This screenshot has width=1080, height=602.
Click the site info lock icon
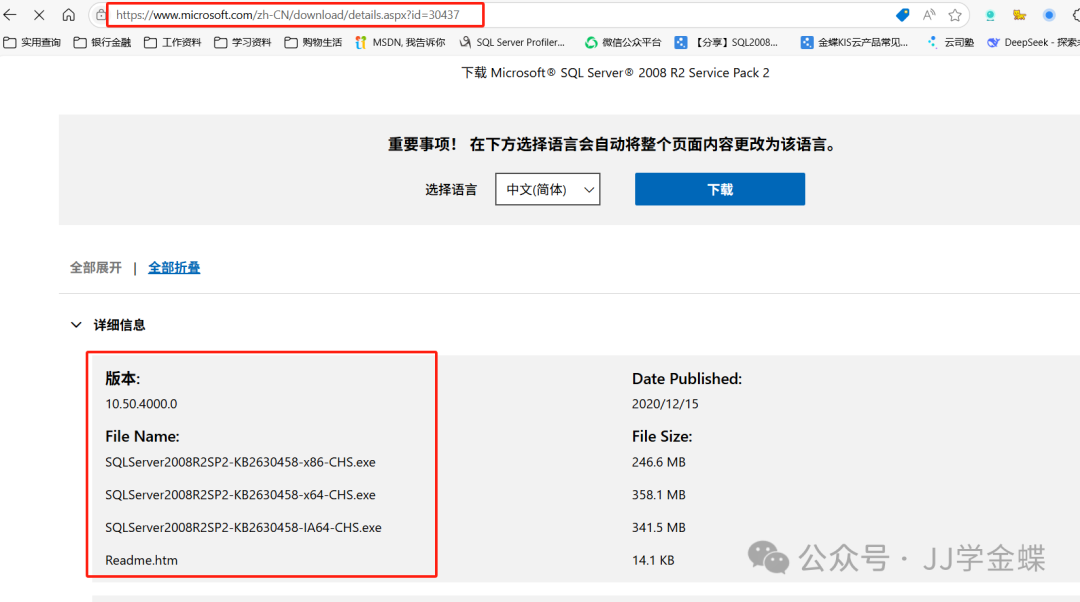click(101, 15)
